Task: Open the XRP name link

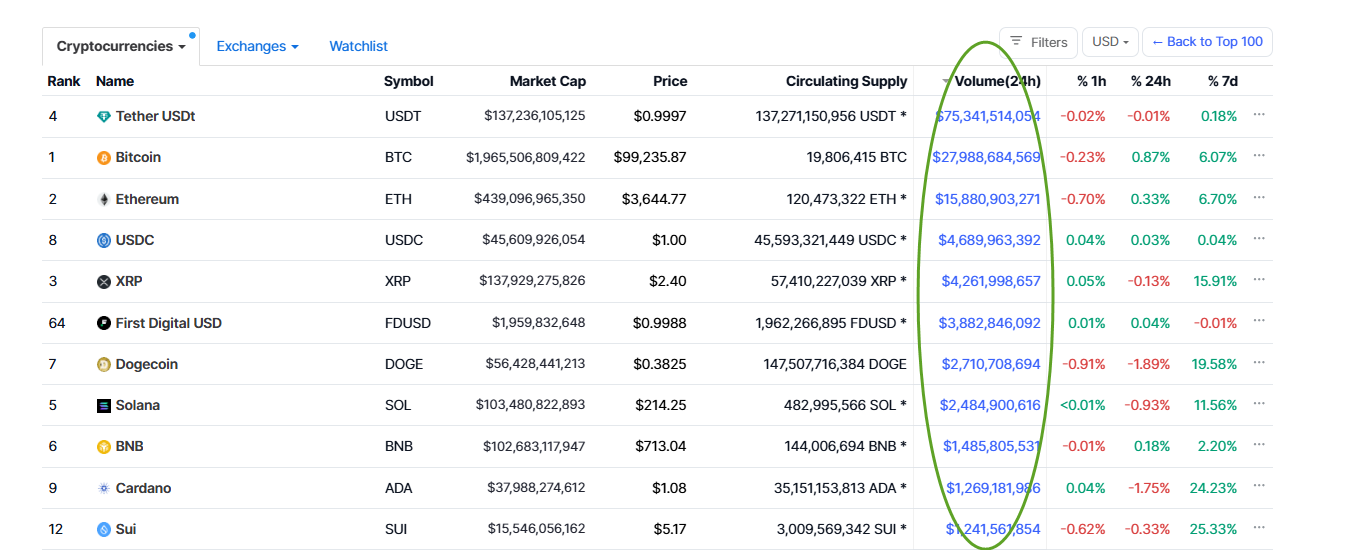Action: click(129, 281)
